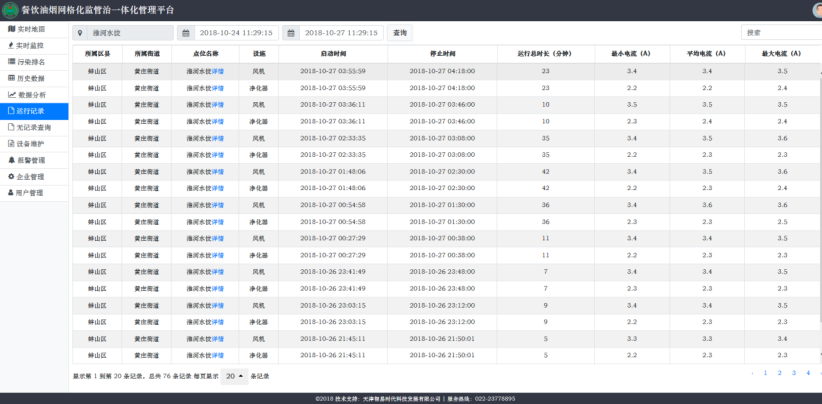Viewport: 822px width, 404px height.
Task: Click the 详情 link in the first row
Action: [x=218, y=72]
